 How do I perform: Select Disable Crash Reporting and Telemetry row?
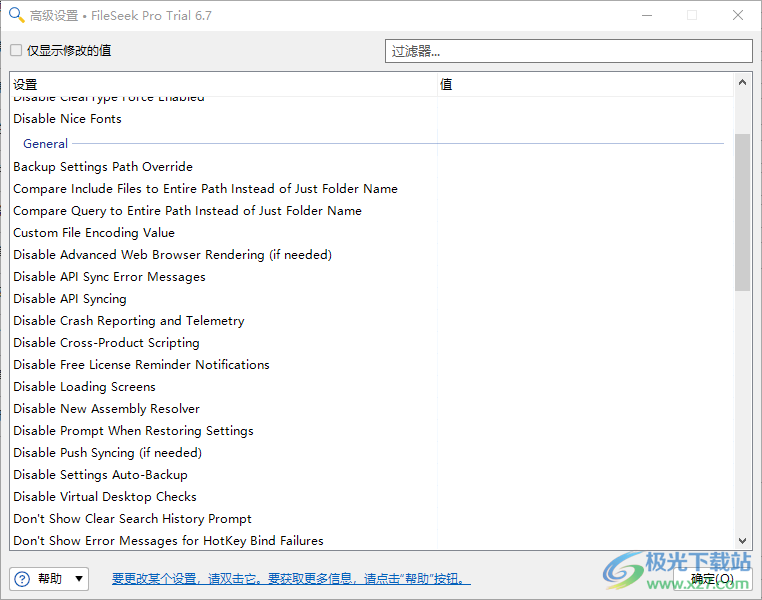click(x=372, y=321)
